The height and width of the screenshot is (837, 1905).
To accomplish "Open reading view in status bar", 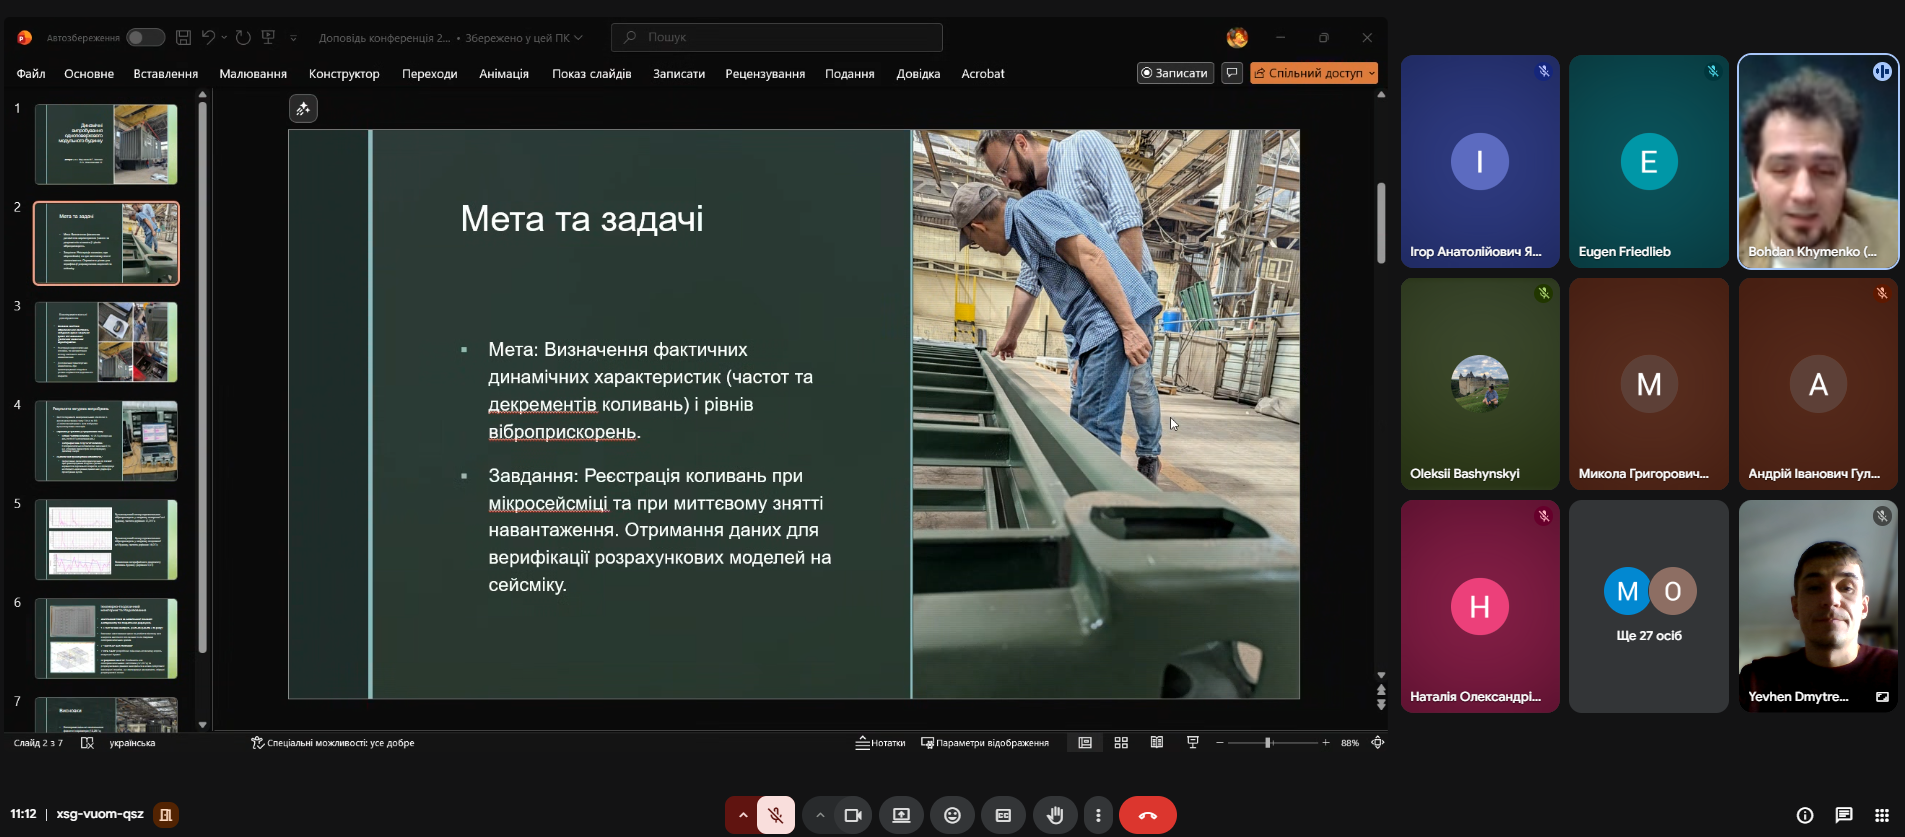I will [1157, 742].
